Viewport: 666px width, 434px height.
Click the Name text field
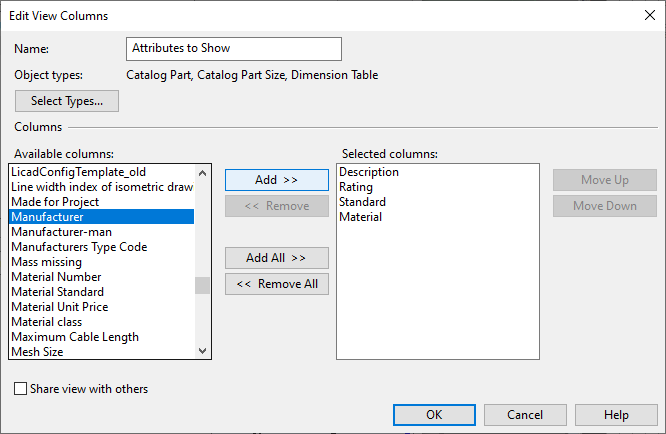235,48
